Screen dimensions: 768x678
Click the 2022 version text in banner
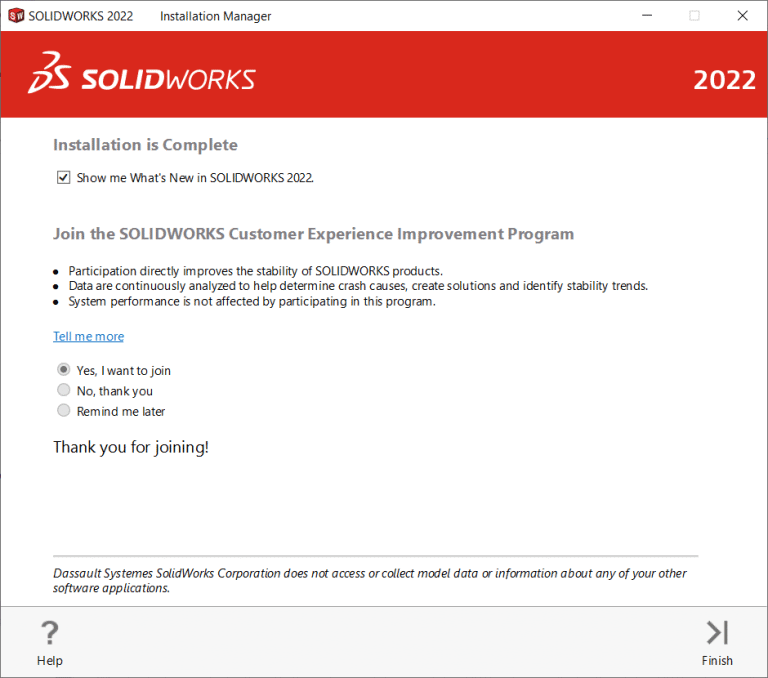click(724, 80)
